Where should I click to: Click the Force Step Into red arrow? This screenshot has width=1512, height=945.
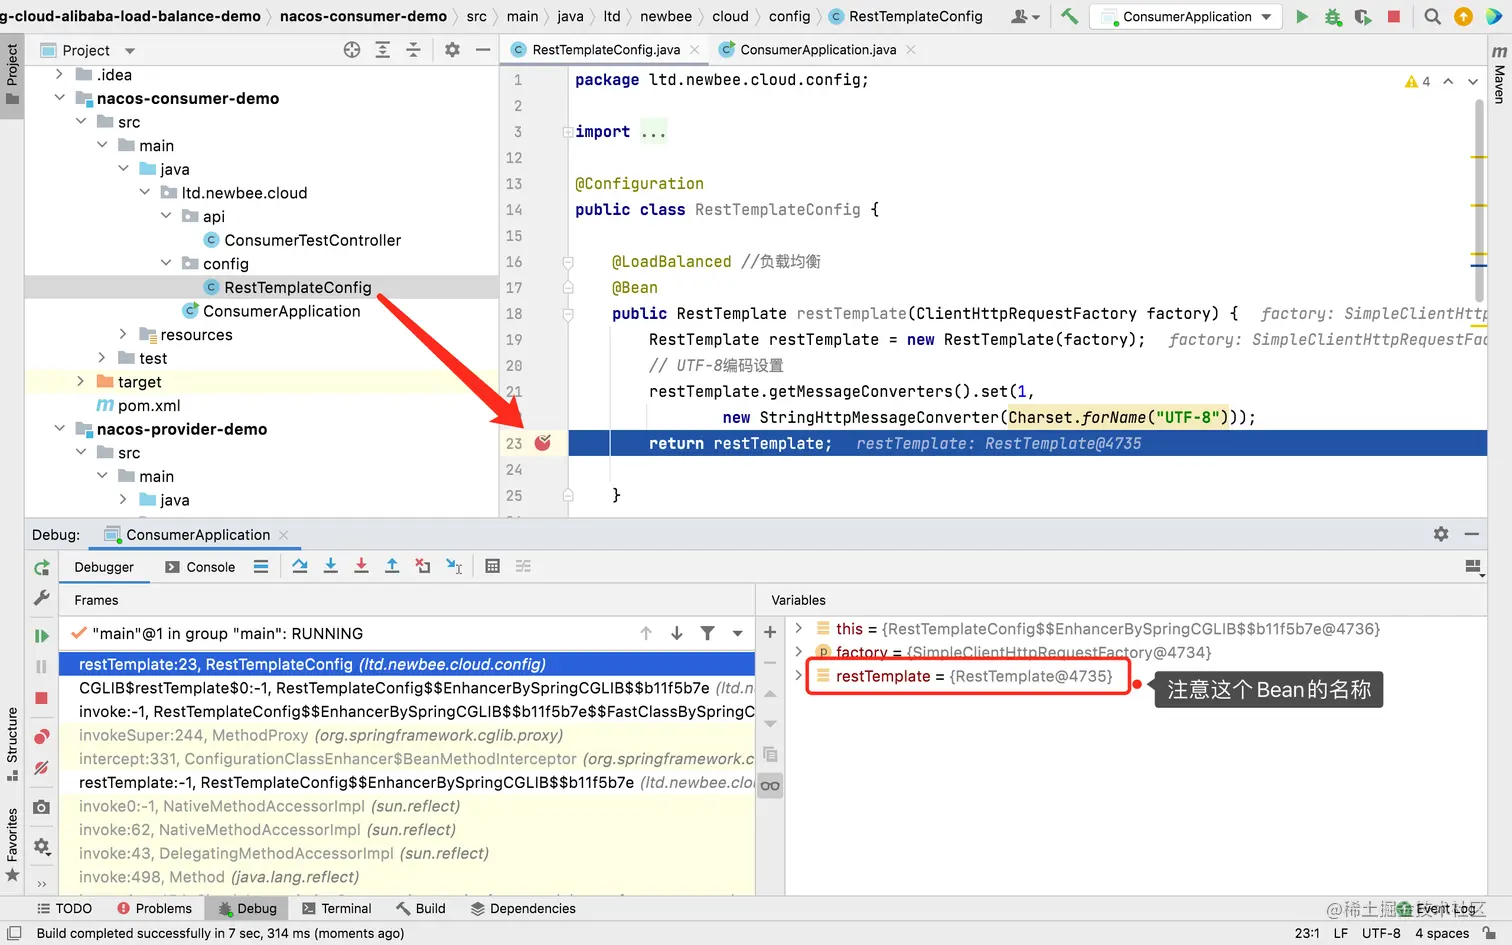click(x=362, y=566)
